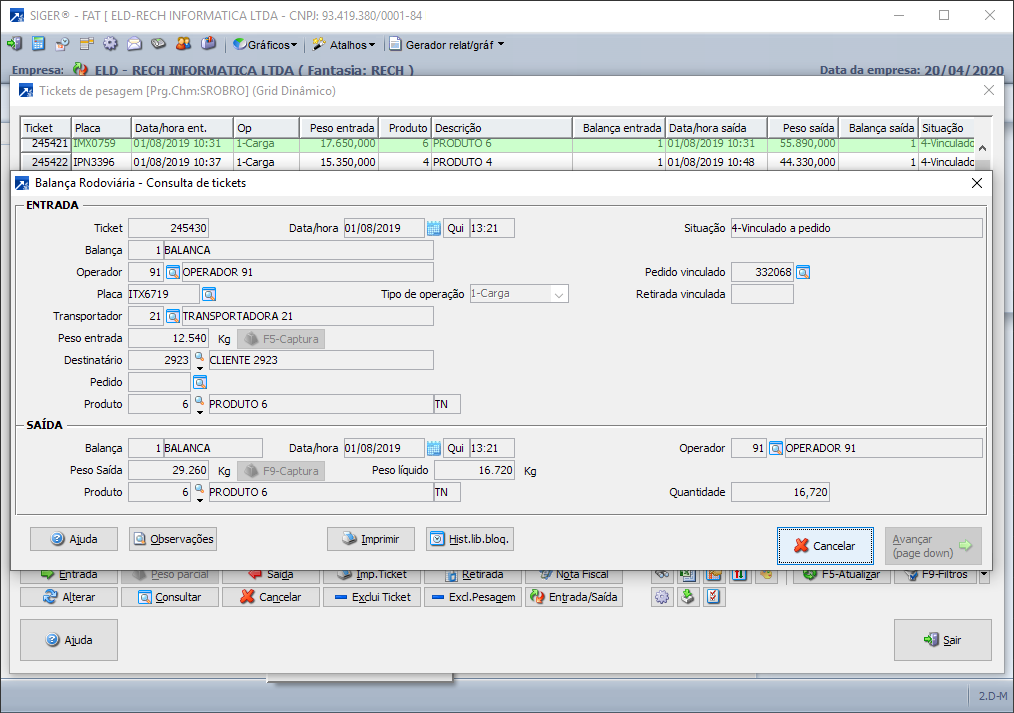1014x713 pixels.
Task: Open calendar picker for Entrada Data/hora
Action: 433,228
